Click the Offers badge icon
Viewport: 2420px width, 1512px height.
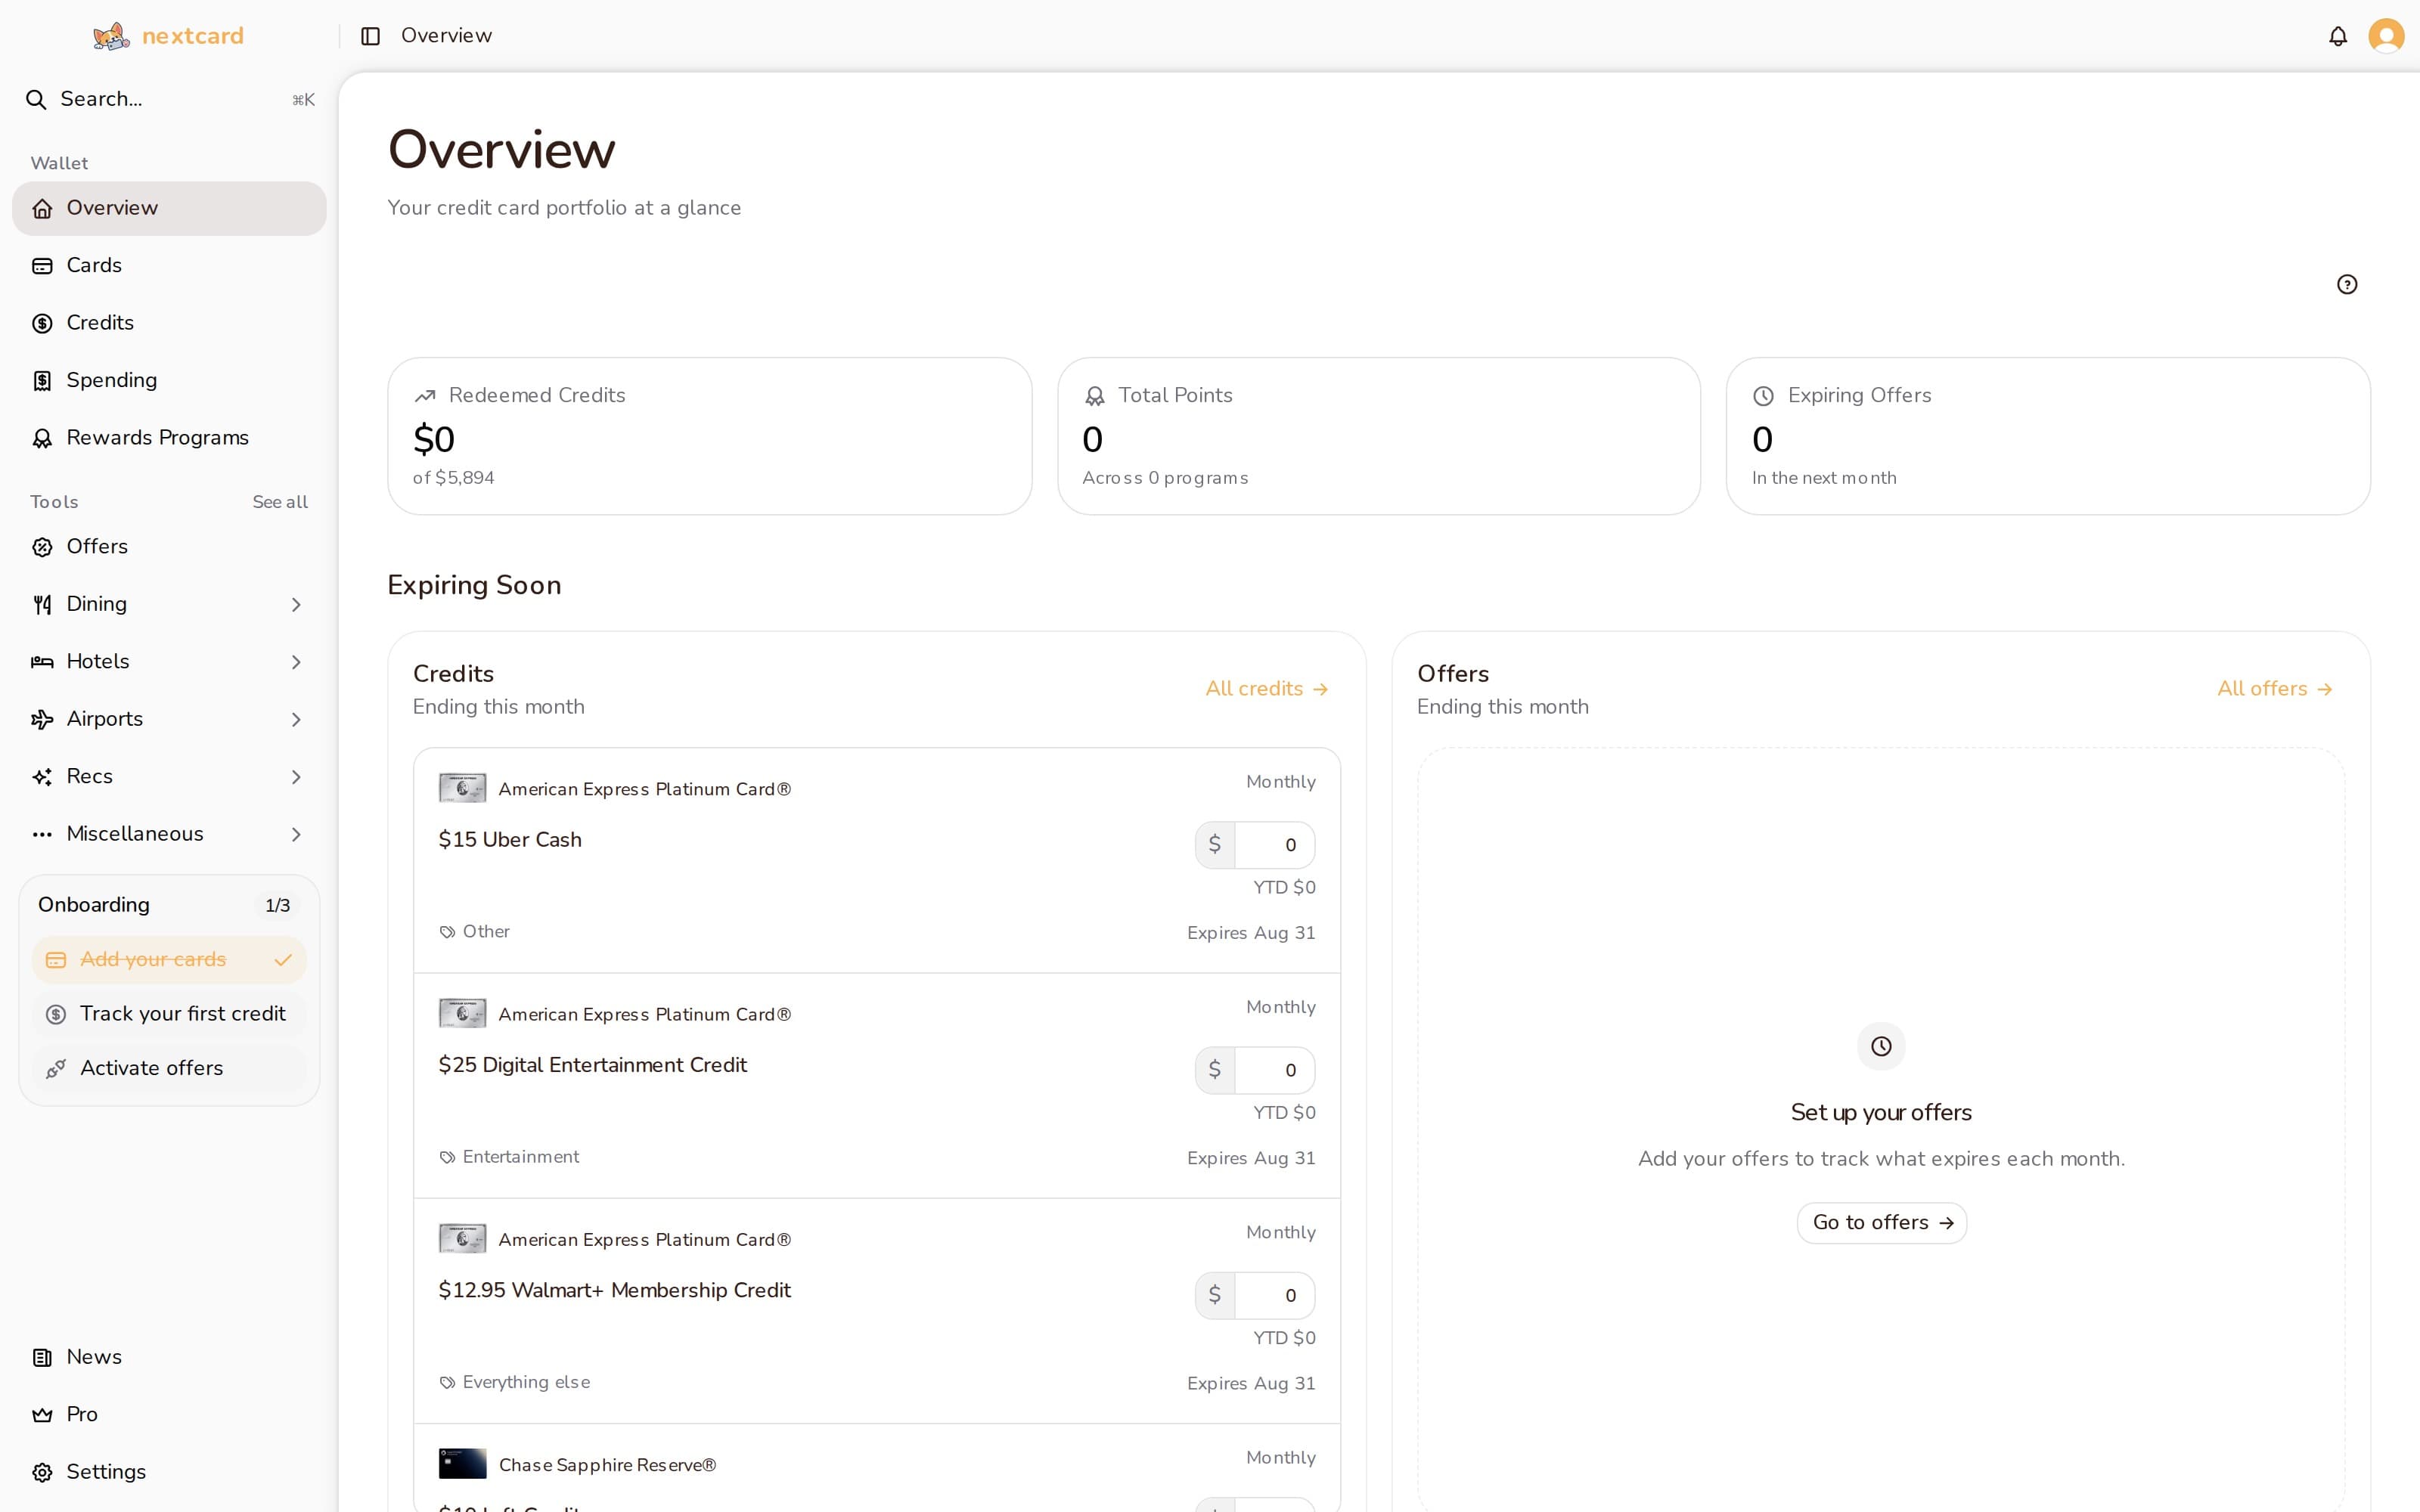point(42,547)
